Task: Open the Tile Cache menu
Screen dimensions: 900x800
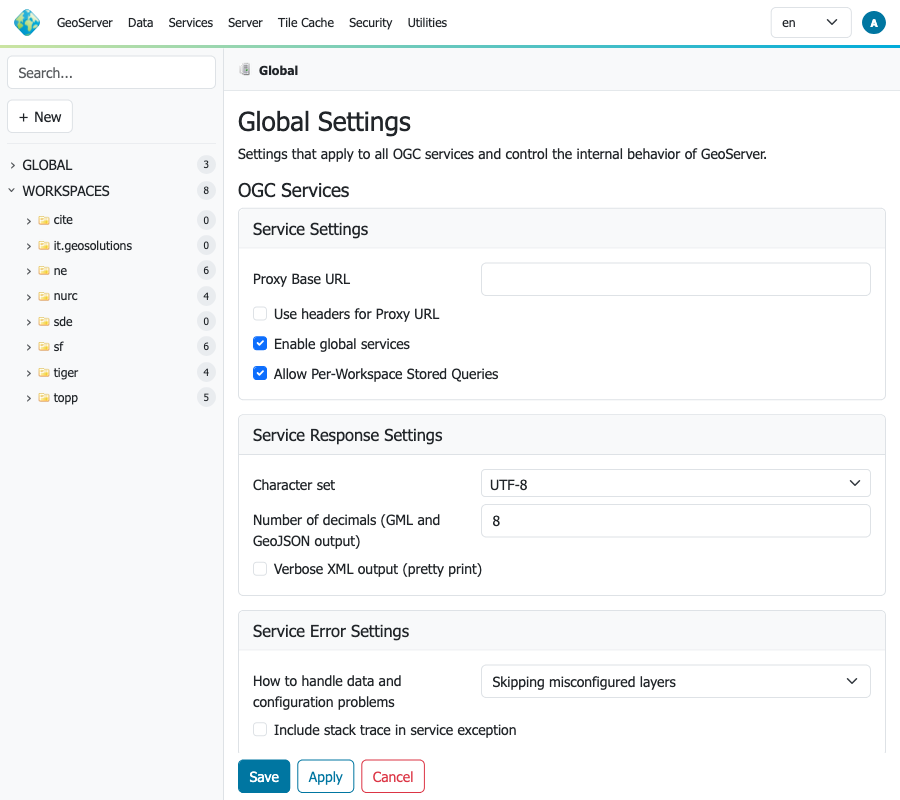Action: 305,23
